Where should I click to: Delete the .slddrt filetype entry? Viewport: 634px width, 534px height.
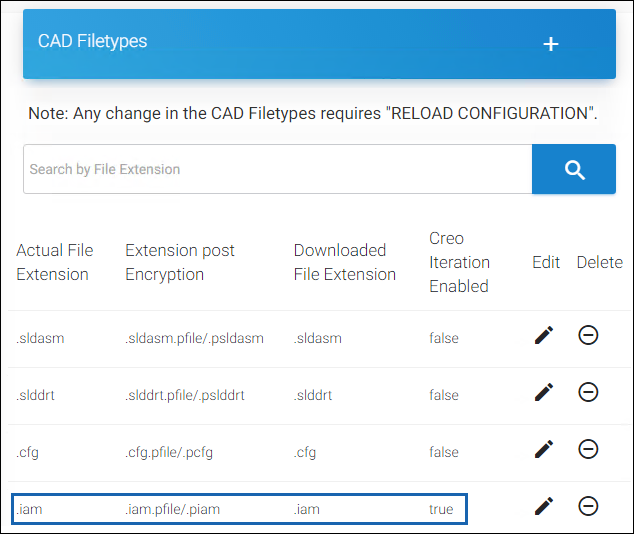click(589, 393)
